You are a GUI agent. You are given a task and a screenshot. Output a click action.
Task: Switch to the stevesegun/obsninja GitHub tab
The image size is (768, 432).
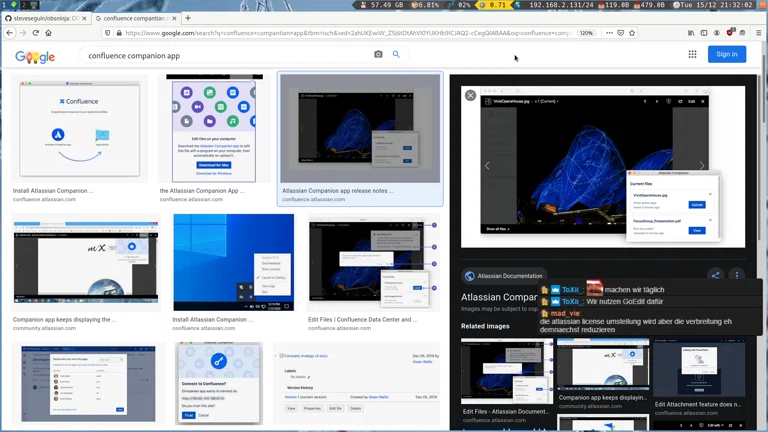tap(45, 18)
